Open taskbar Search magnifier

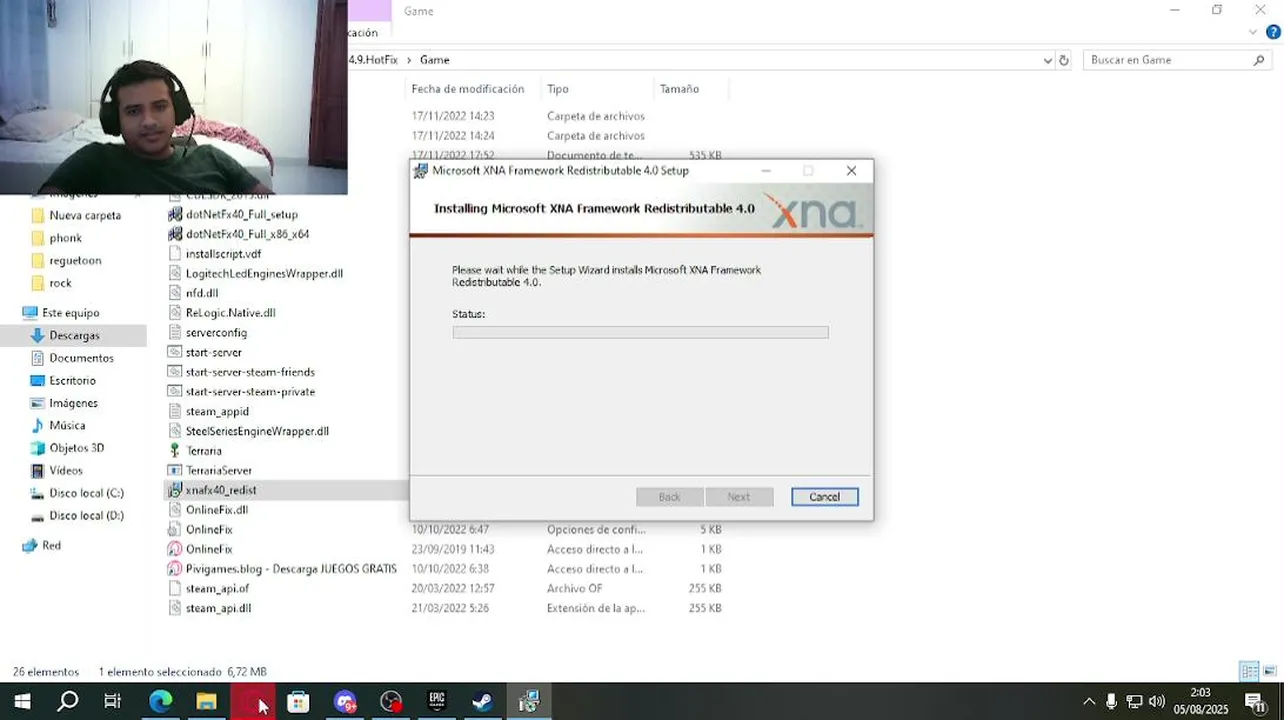pyautogui.click(x=67, y=702)
